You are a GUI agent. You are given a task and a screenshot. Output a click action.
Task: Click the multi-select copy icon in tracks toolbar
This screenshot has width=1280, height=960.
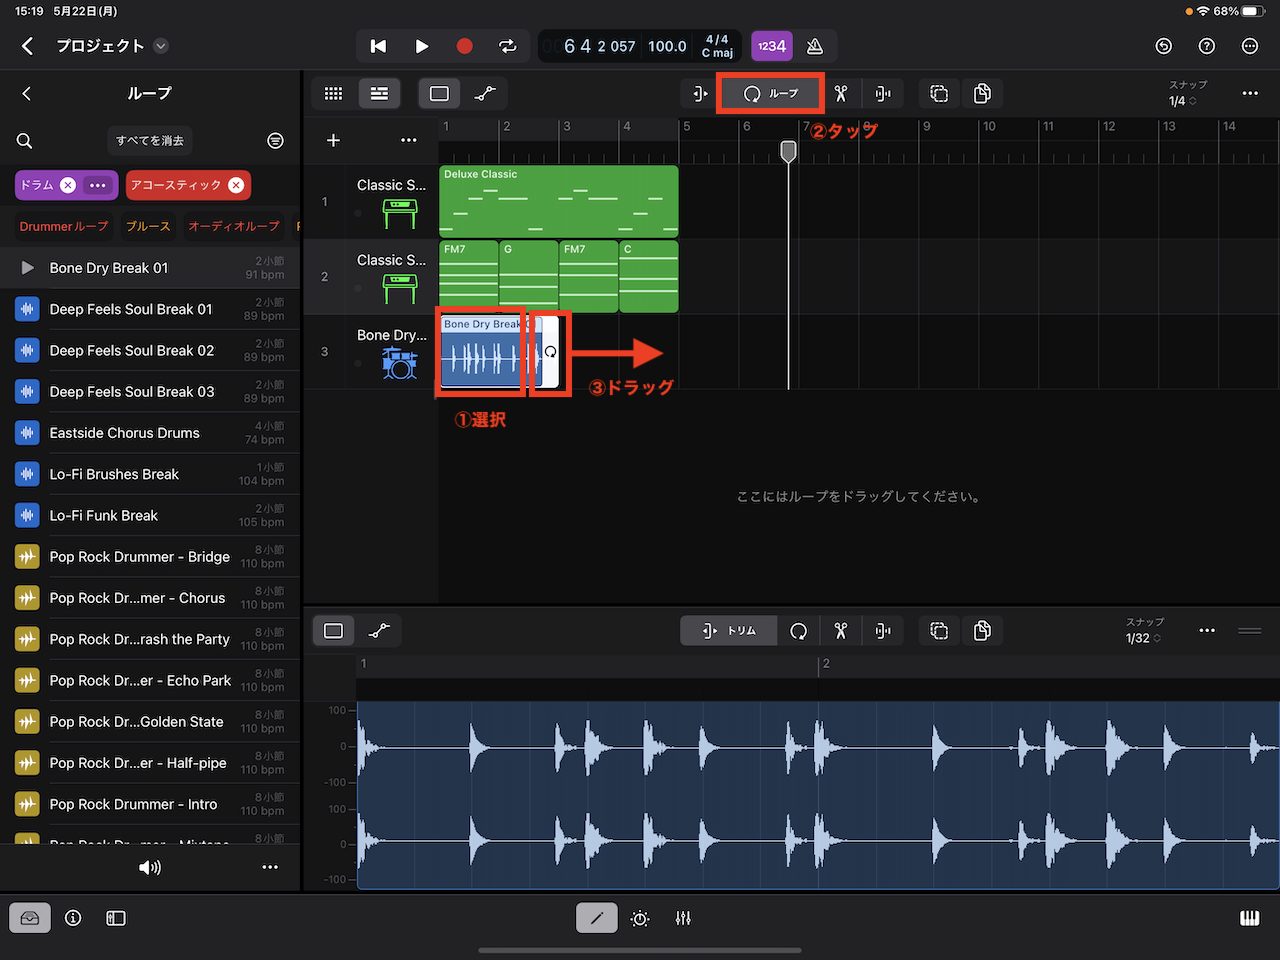tap(939, 93)
